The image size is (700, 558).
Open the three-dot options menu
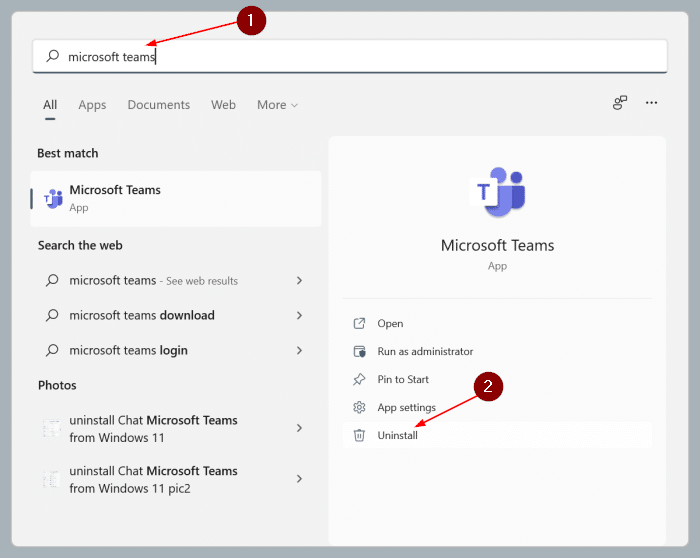651,103
